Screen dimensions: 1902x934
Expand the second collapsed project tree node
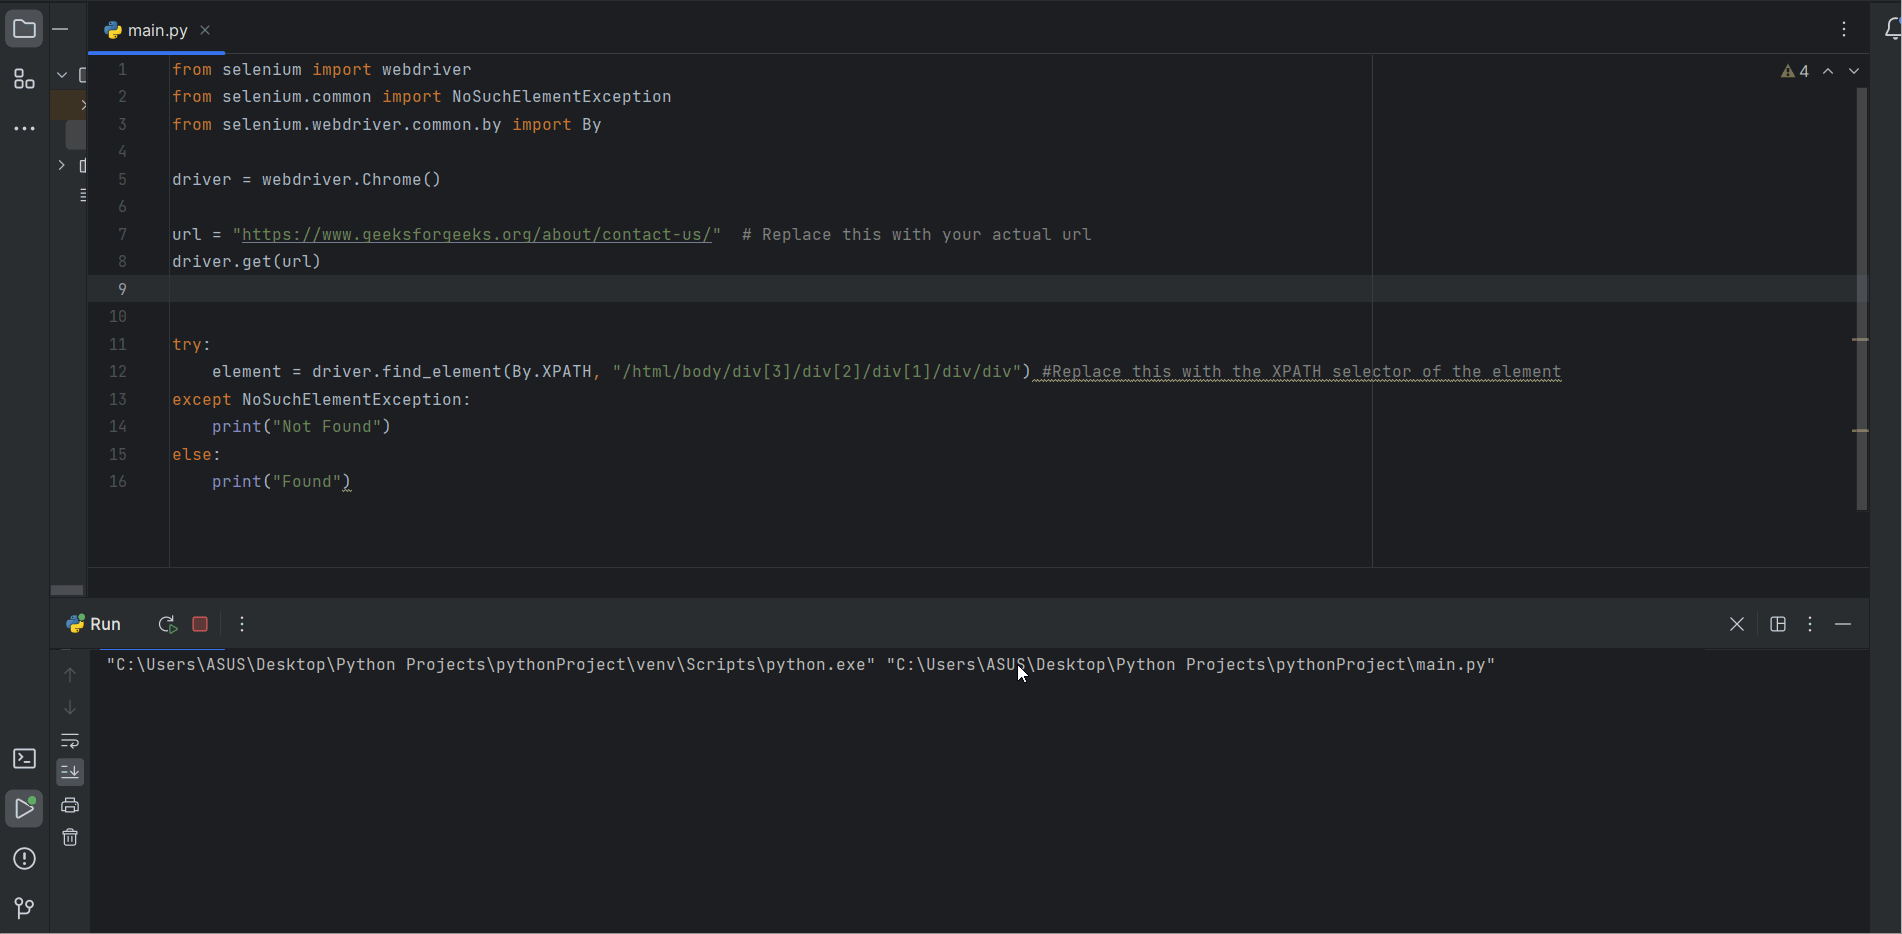click(x=62, y=165)
